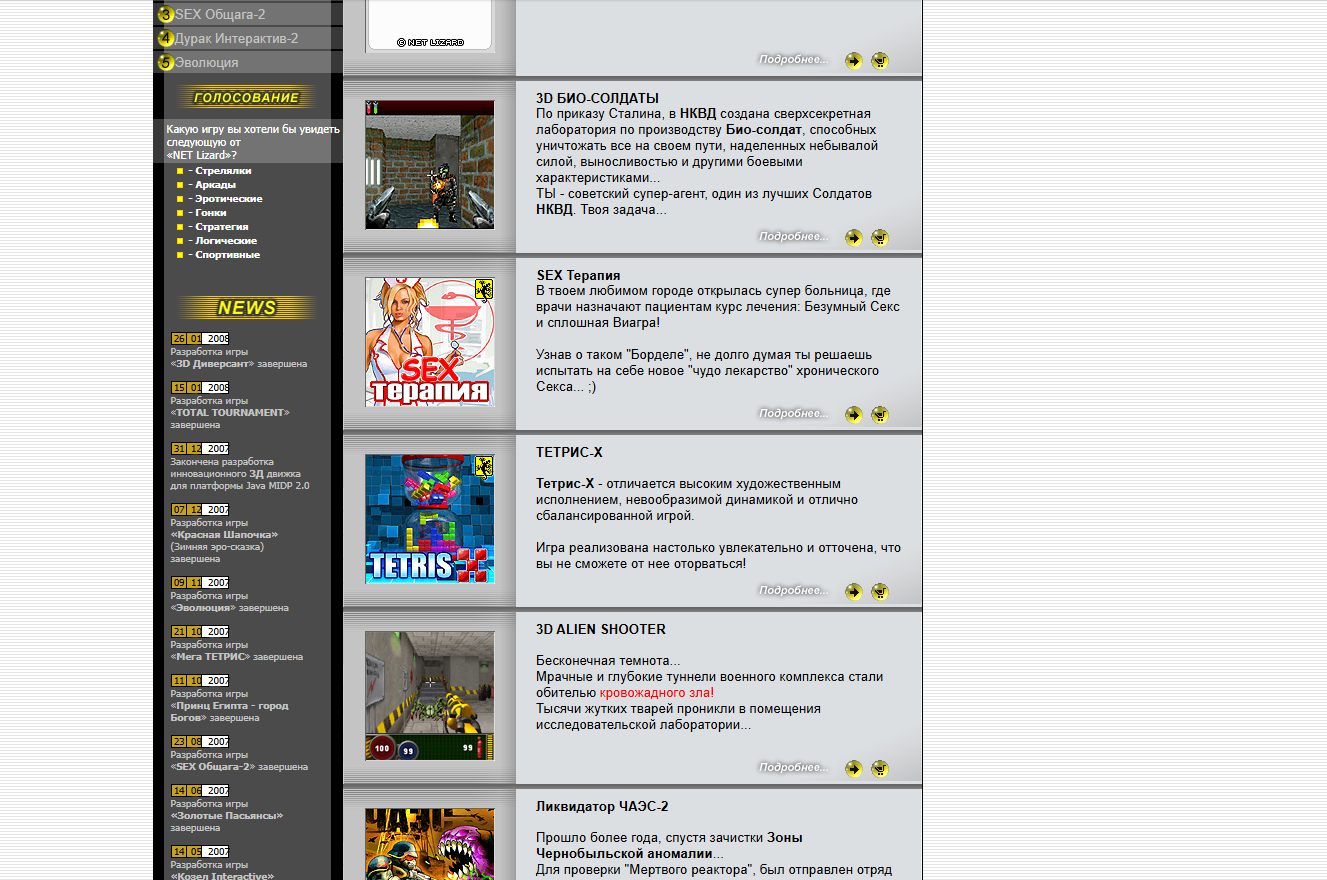1327x880 pixels.
Task: Buy ТЕТРИС-X using its cart icon
Action: pyautogui.click(x=880, y=591)
